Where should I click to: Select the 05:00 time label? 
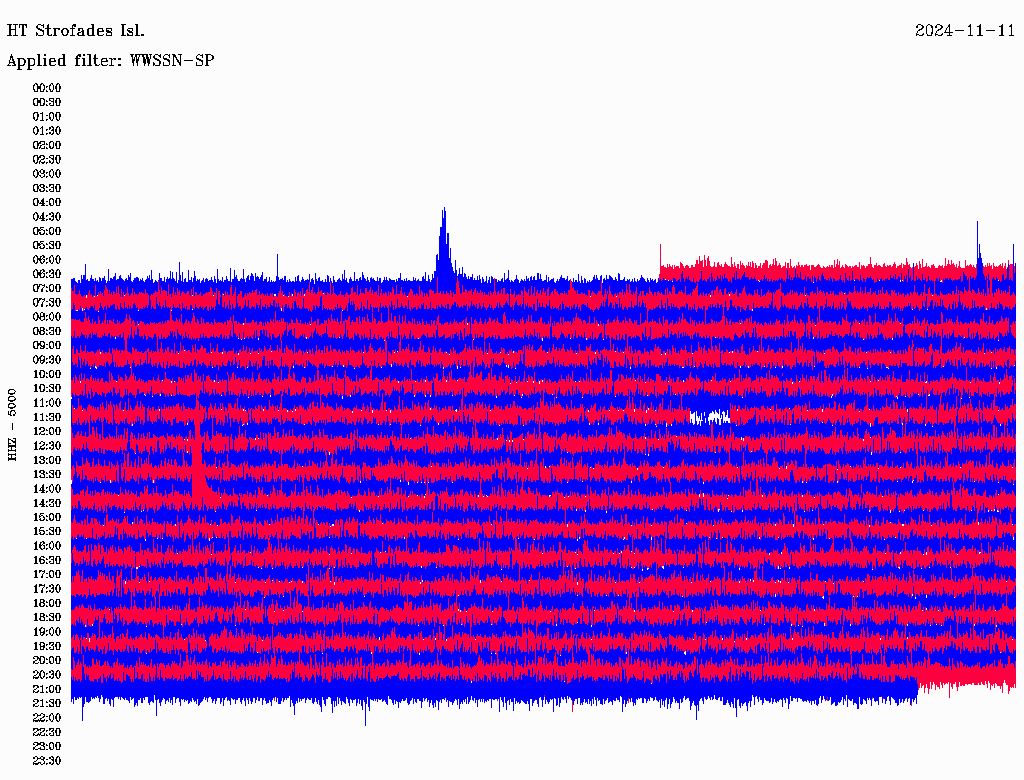(47, 231)
